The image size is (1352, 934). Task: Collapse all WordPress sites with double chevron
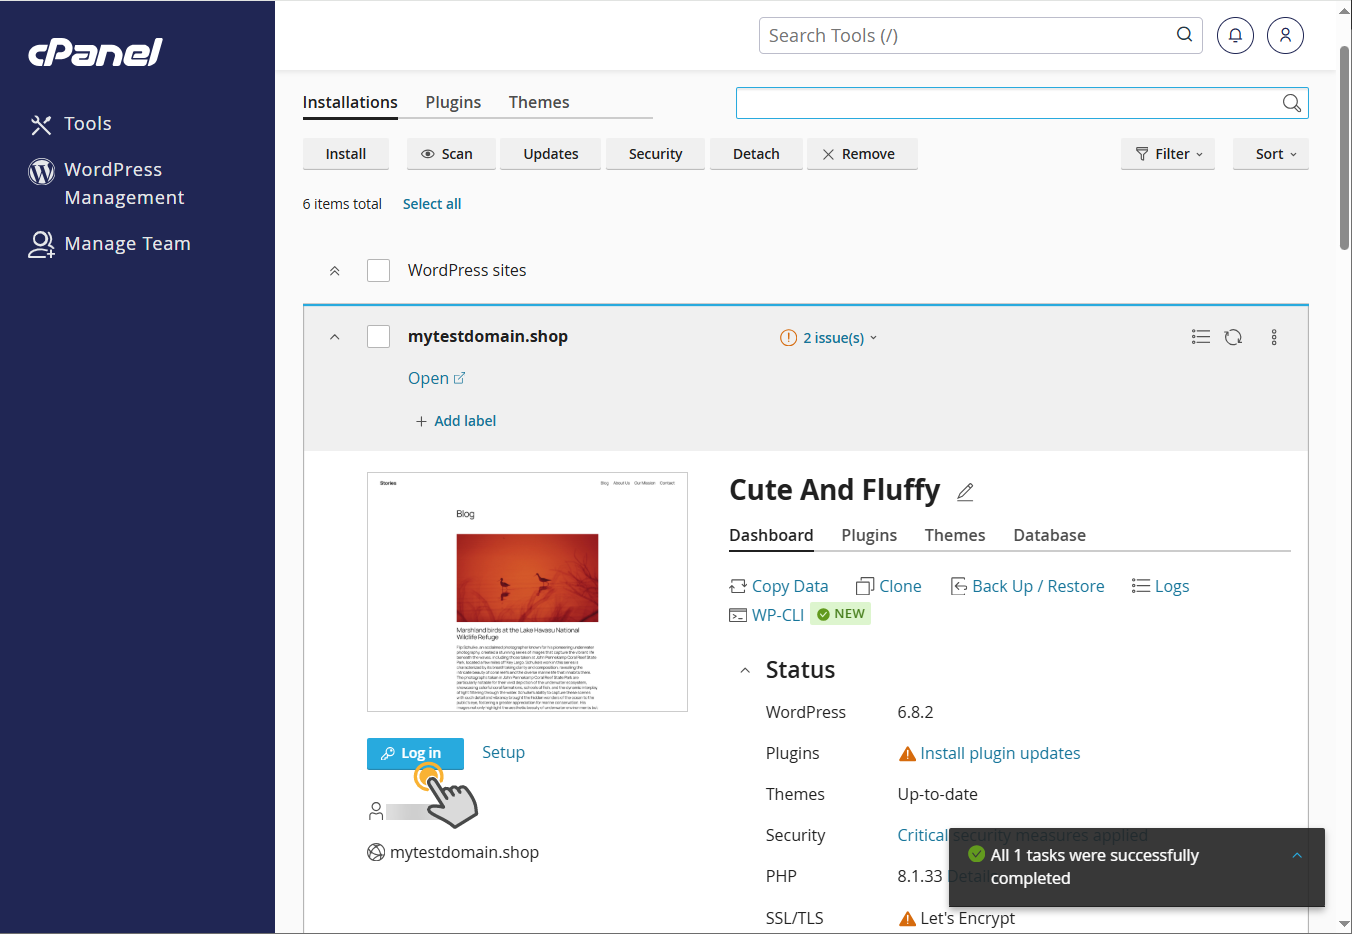[x=335, y=271]
